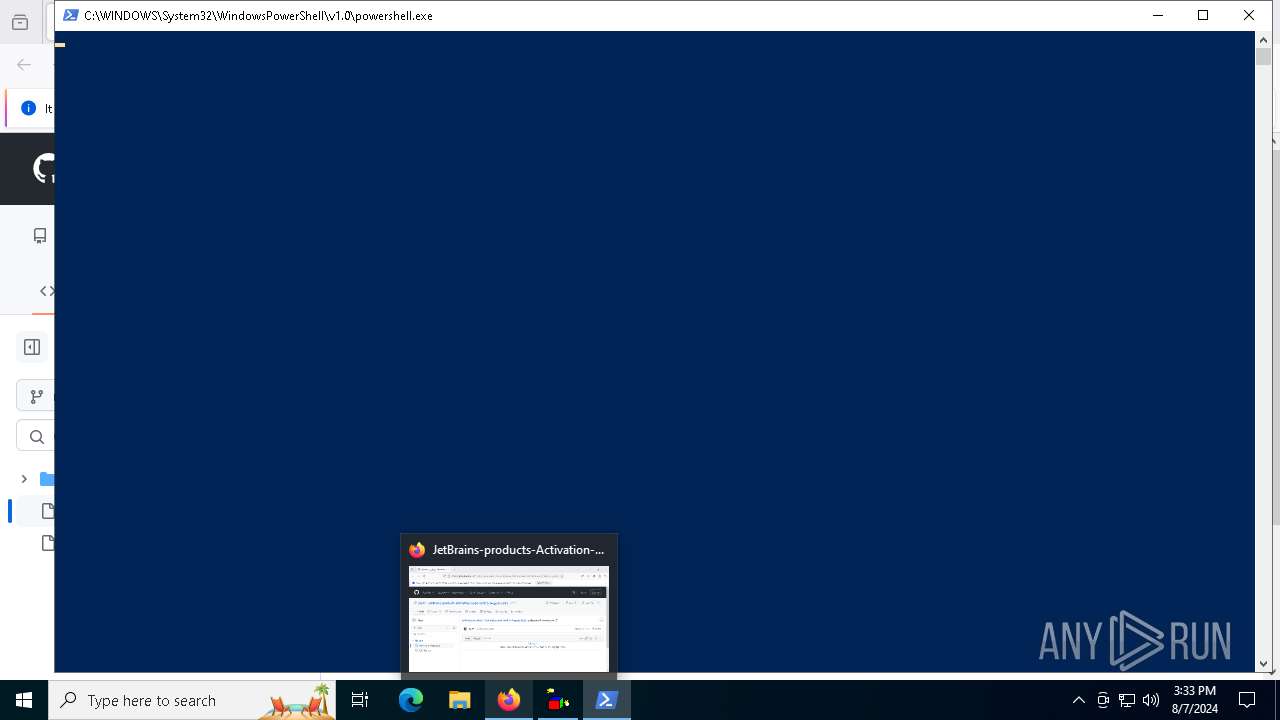
Task: Open the colorful blocks app on taskbar
Action: [557, 700]
